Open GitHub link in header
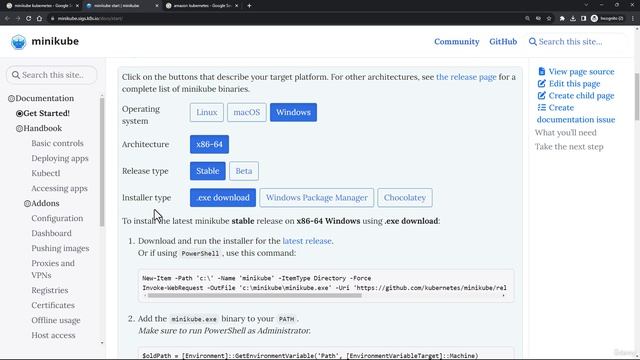The image size is (640, 360). pyautogui.click(x=503, y=42)
